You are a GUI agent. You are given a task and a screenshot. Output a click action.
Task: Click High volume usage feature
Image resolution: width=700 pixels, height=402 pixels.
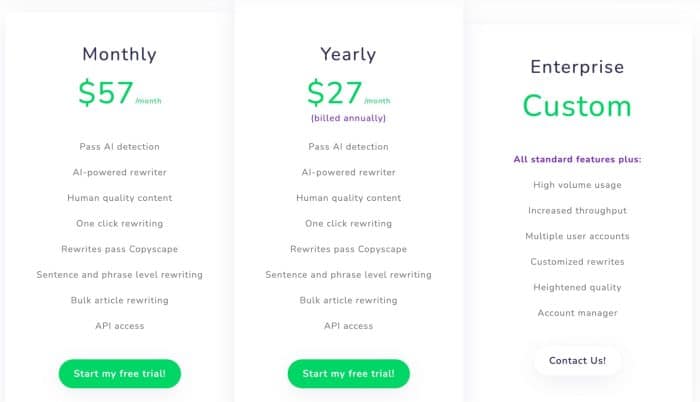[577, 185]
